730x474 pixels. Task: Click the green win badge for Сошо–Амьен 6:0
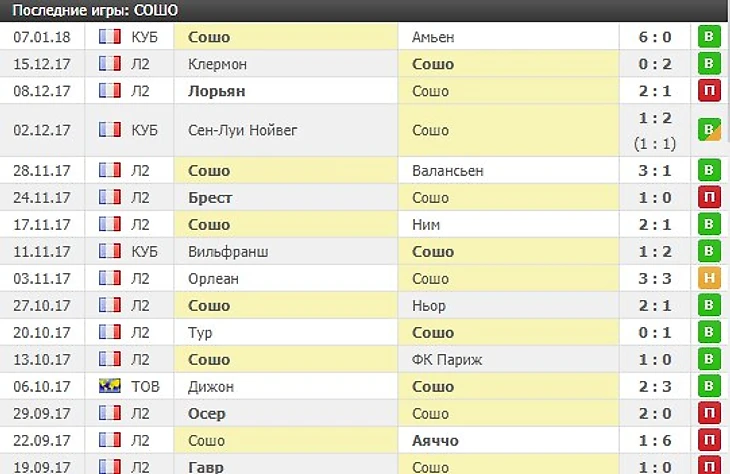click(x=709, y=37)
